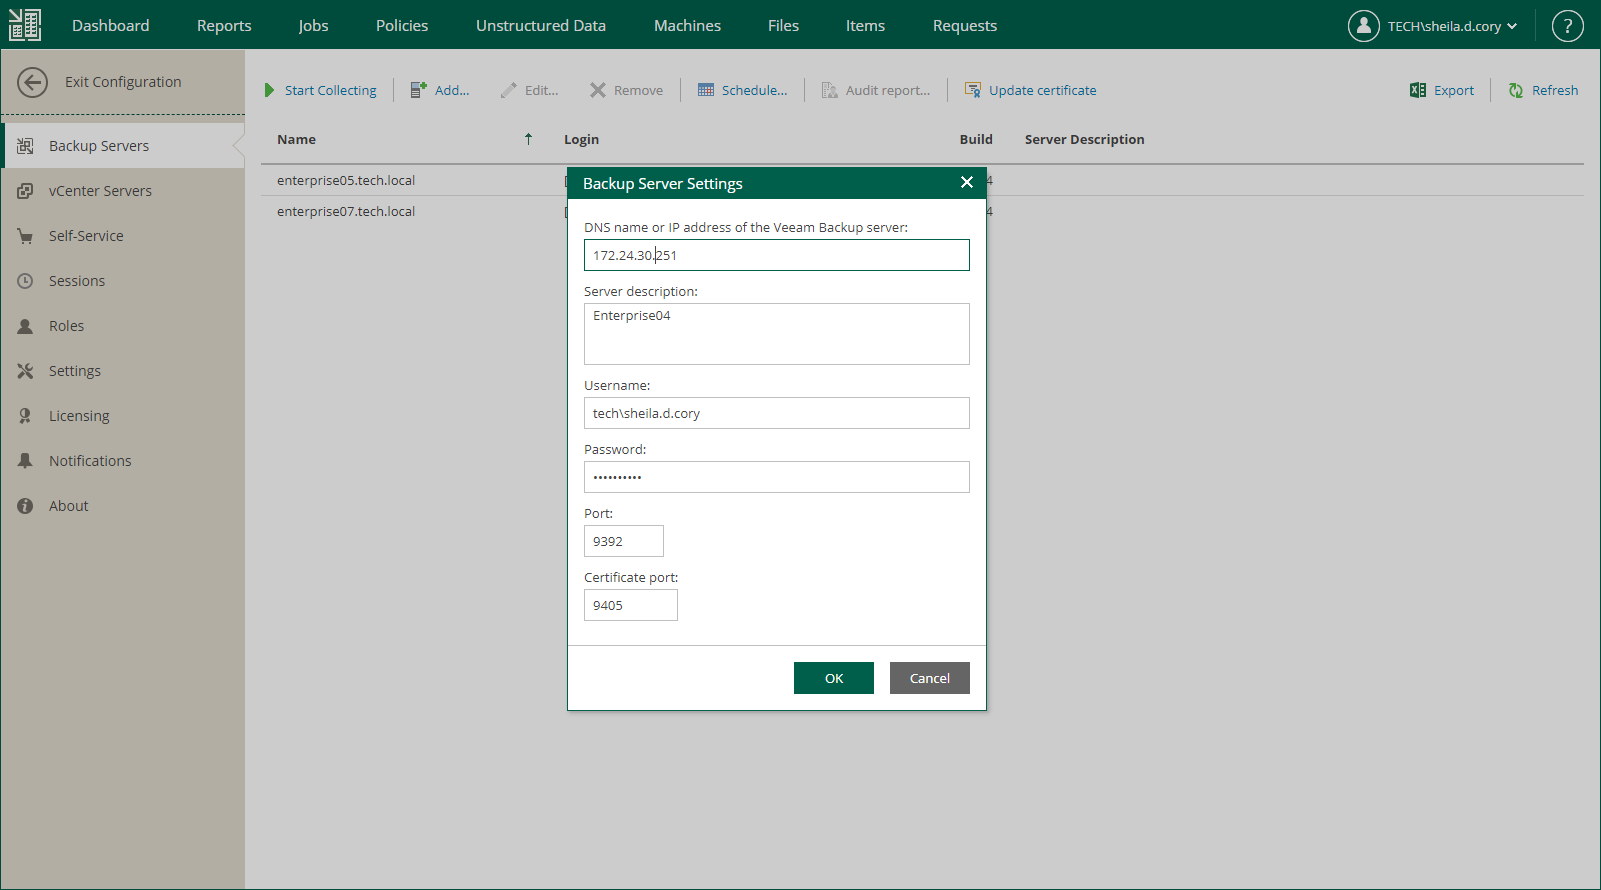Click the vCenter Servers sidebar icon
The width and height of the screenshot is (1601, 890).
[x=25, y=191]
